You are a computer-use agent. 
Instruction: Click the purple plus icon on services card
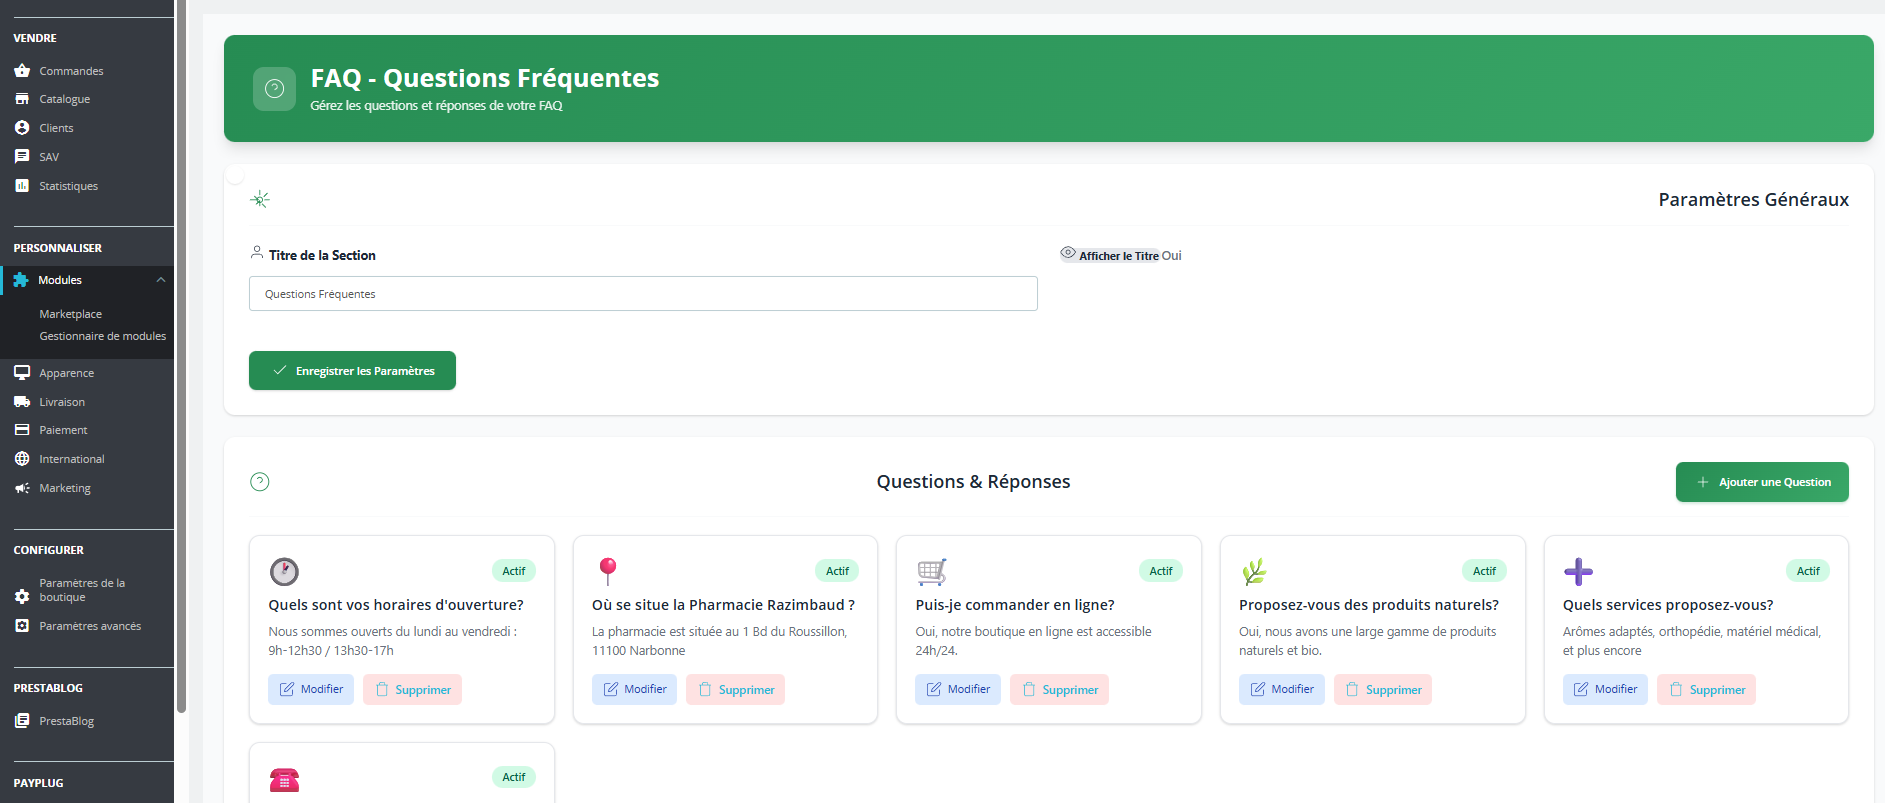1578,572
